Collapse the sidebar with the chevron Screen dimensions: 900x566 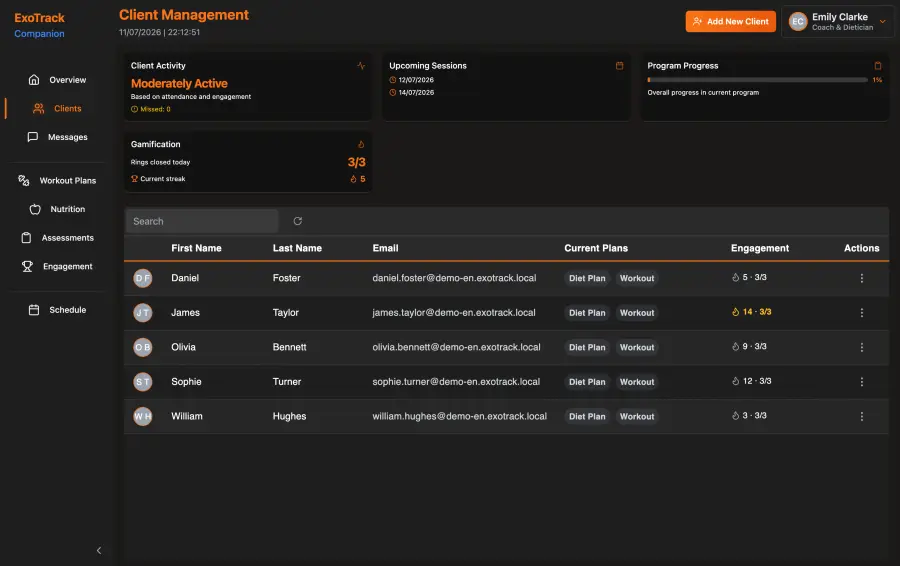click(x=99, y=551)
